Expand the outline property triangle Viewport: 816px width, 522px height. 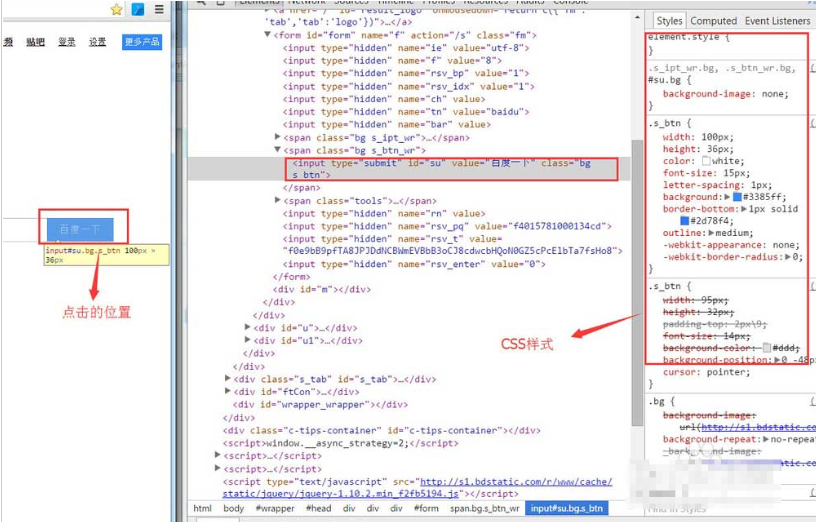tap(711, 233)
